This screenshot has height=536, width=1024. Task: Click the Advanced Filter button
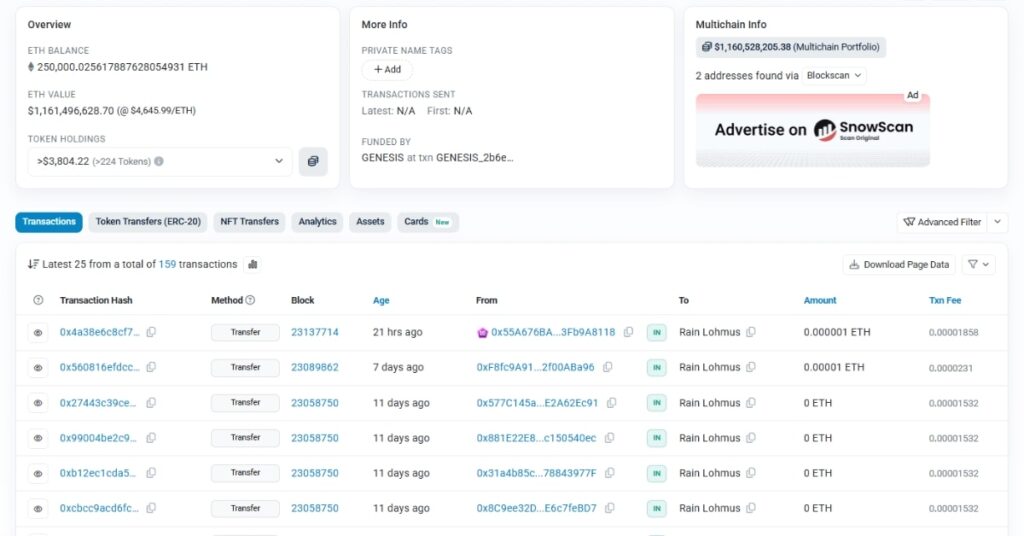coord(942,222)
